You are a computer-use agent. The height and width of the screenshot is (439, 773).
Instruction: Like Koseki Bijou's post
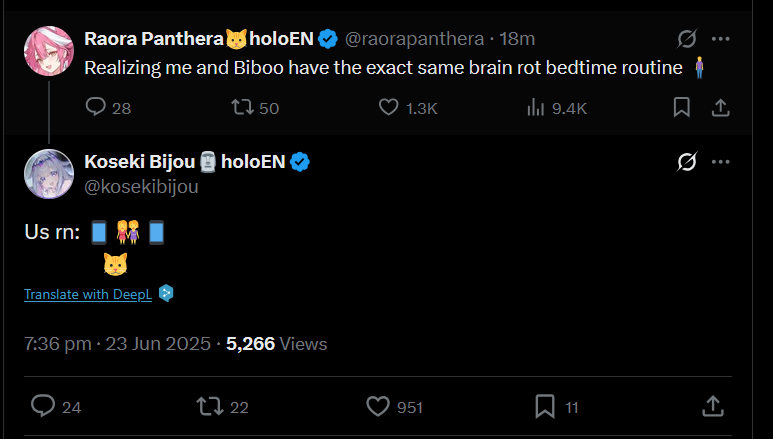[377, 406]
